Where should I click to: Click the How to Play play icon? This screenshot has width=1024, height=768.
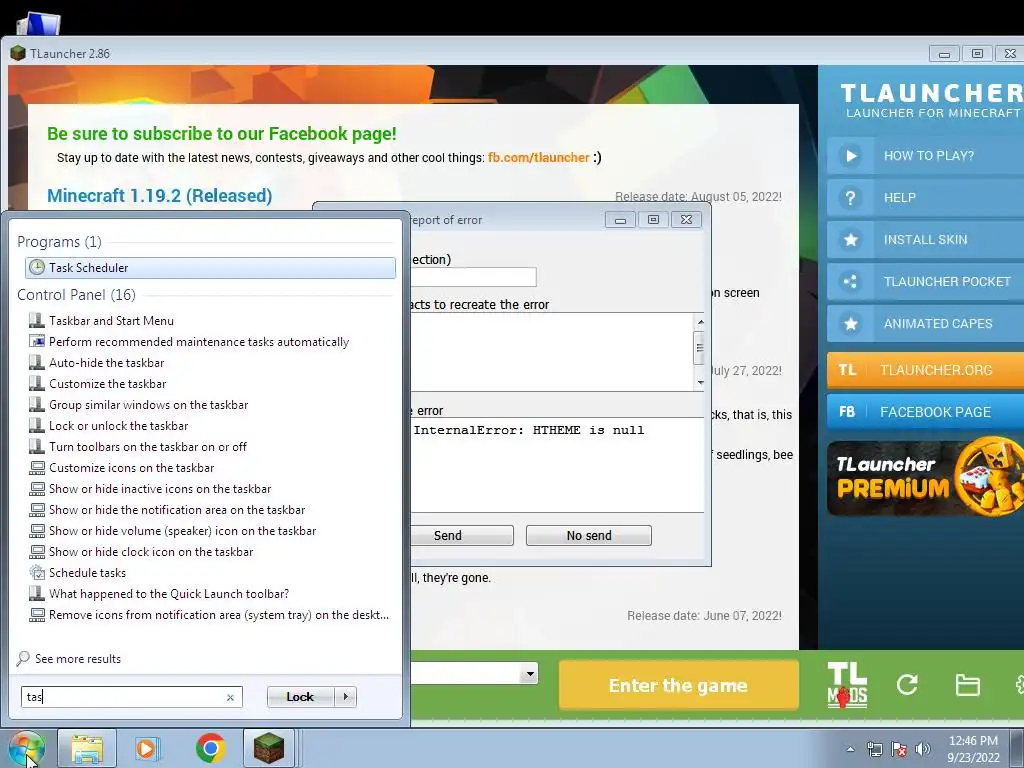850,156
